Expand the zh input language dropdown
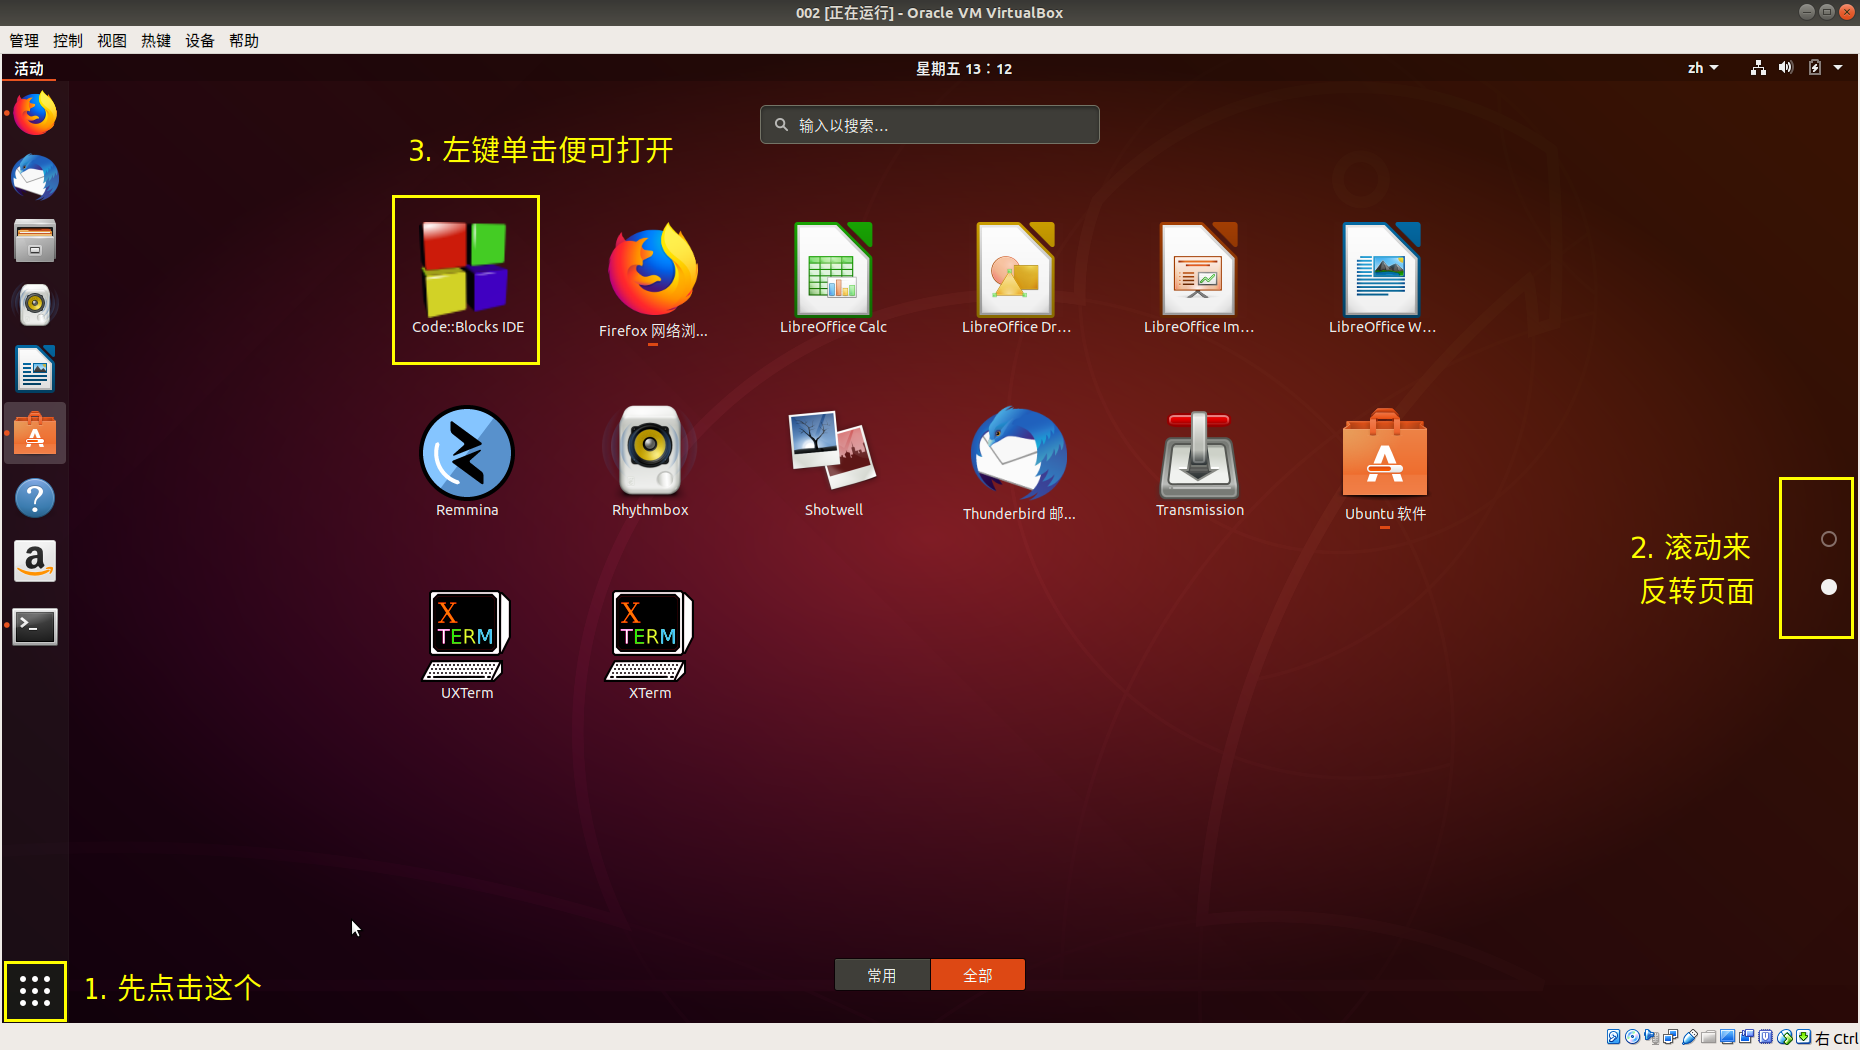This screenshot has height=1050, width=1860. (1702, 68)
